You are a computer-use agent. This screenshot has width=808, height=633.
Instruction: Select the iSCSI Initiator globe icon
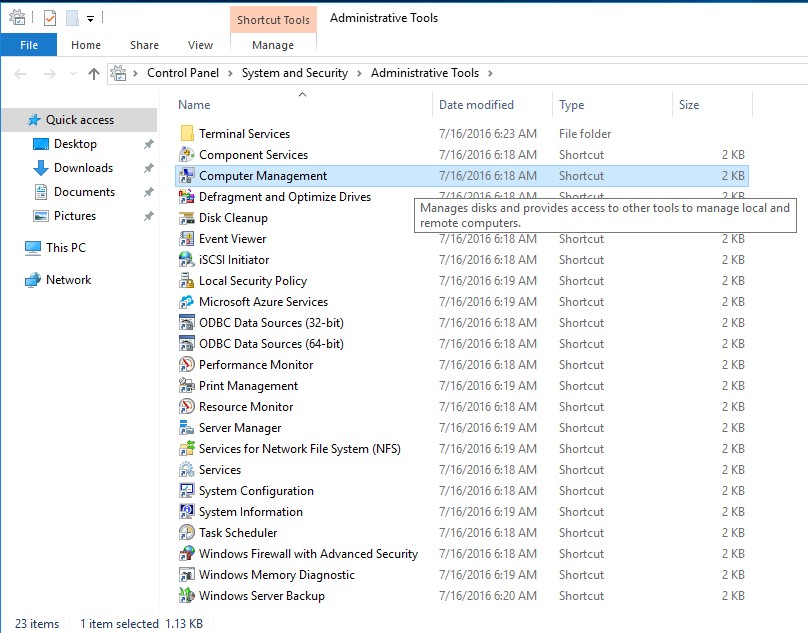186,260
